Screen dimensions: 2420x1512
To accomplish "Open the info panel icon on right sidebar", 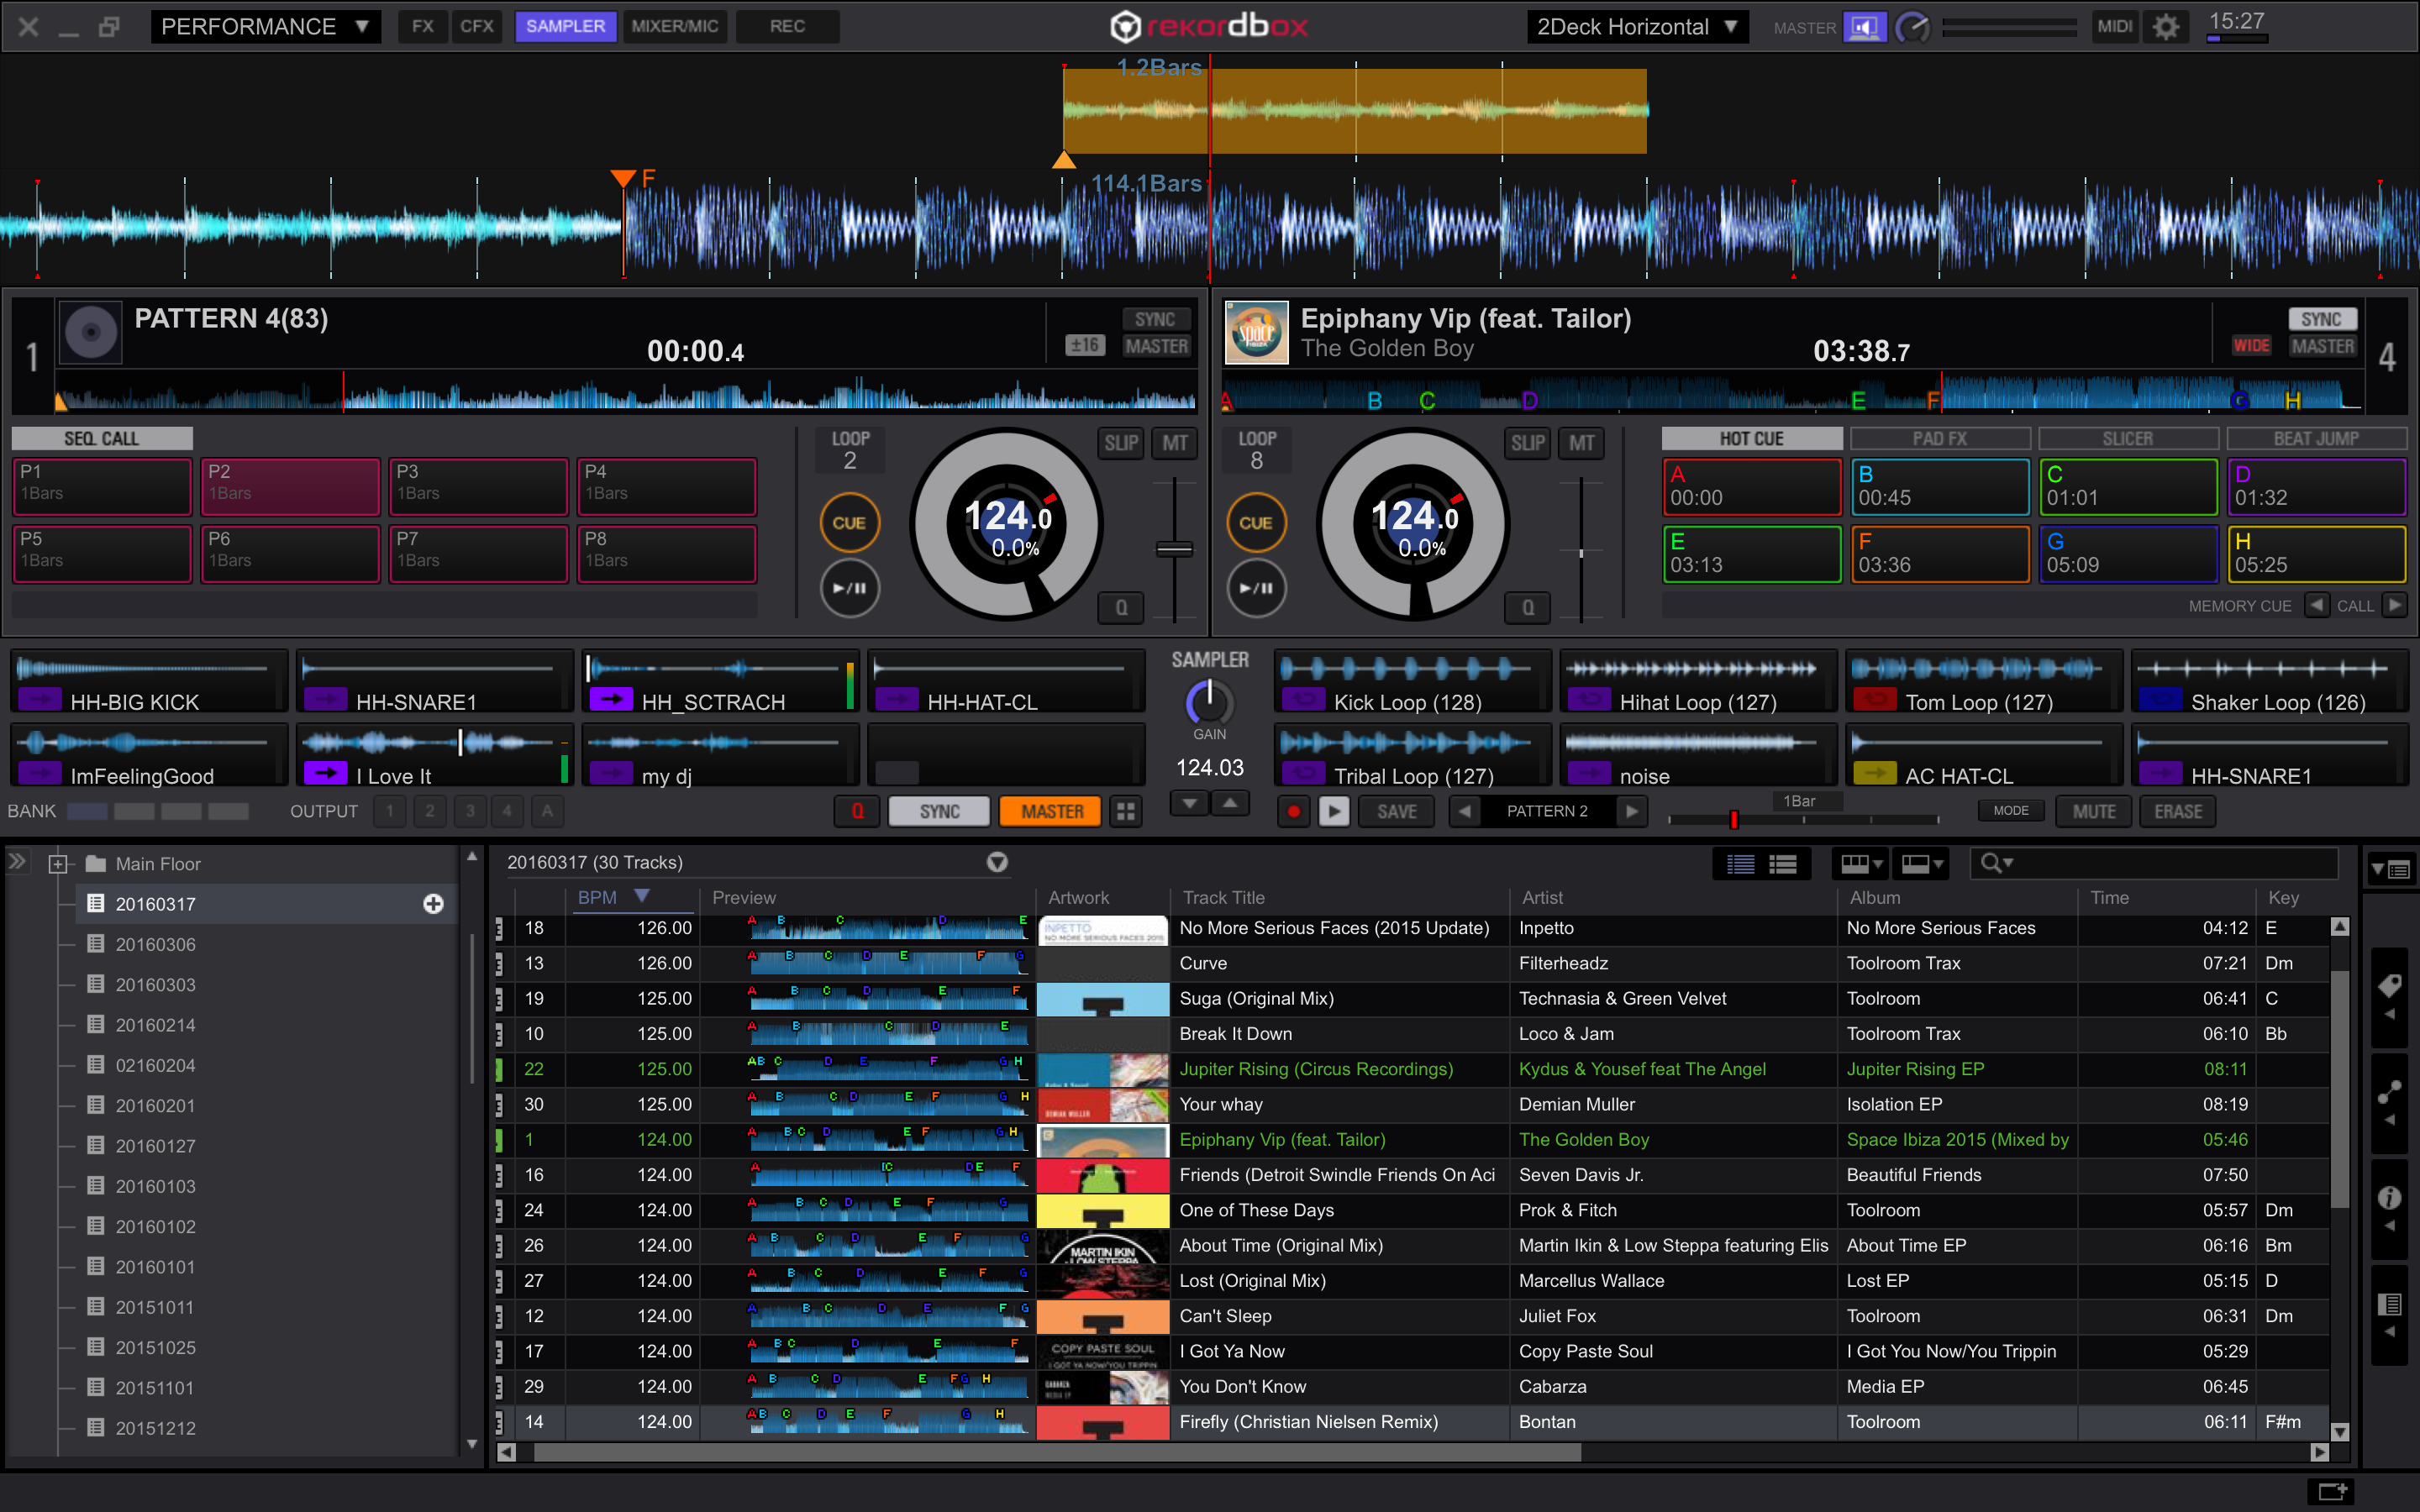I will point(2389,1198).
